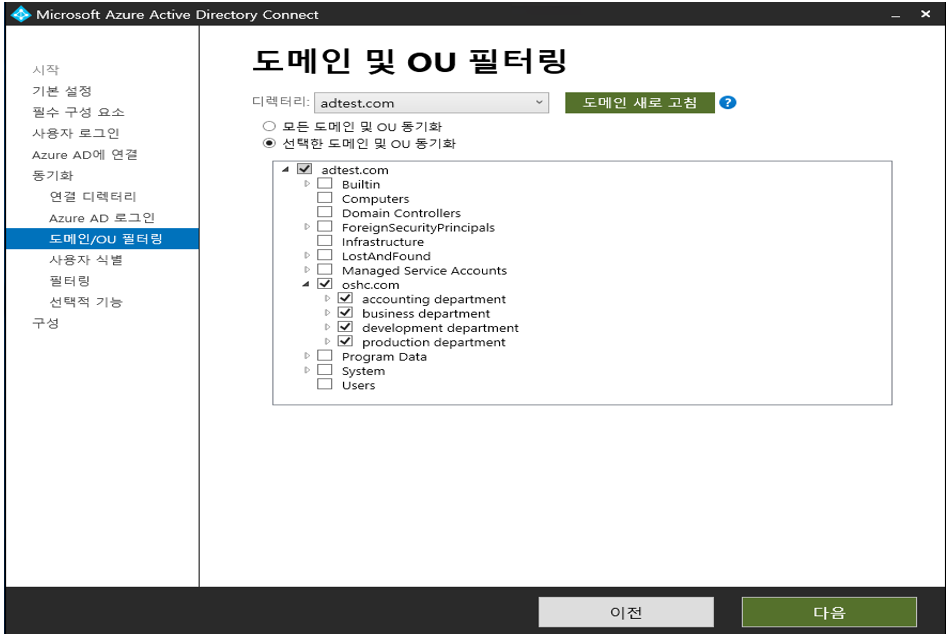Select the oshc.com tree label
Screen dimensions: 946x637
[x=370, y=285]
